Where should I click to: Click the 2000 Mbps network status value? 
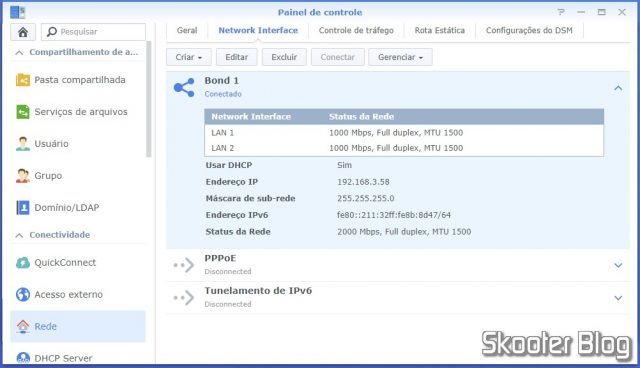click(x=404, y=232)
